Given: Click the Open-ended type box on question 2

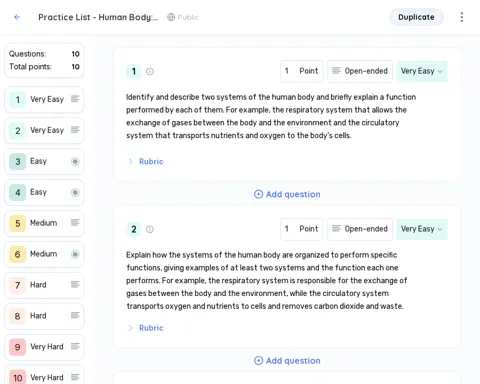Looking at the screenshot, I should coord(360,229).
